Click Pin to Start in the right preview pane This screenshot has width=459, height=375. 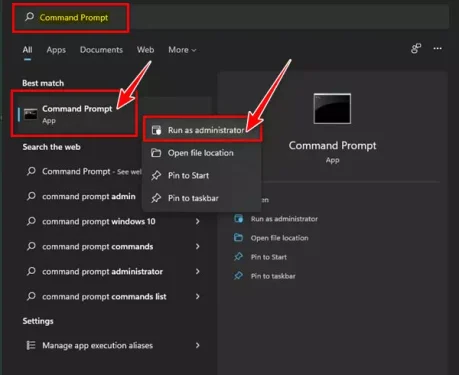point(269,257)
